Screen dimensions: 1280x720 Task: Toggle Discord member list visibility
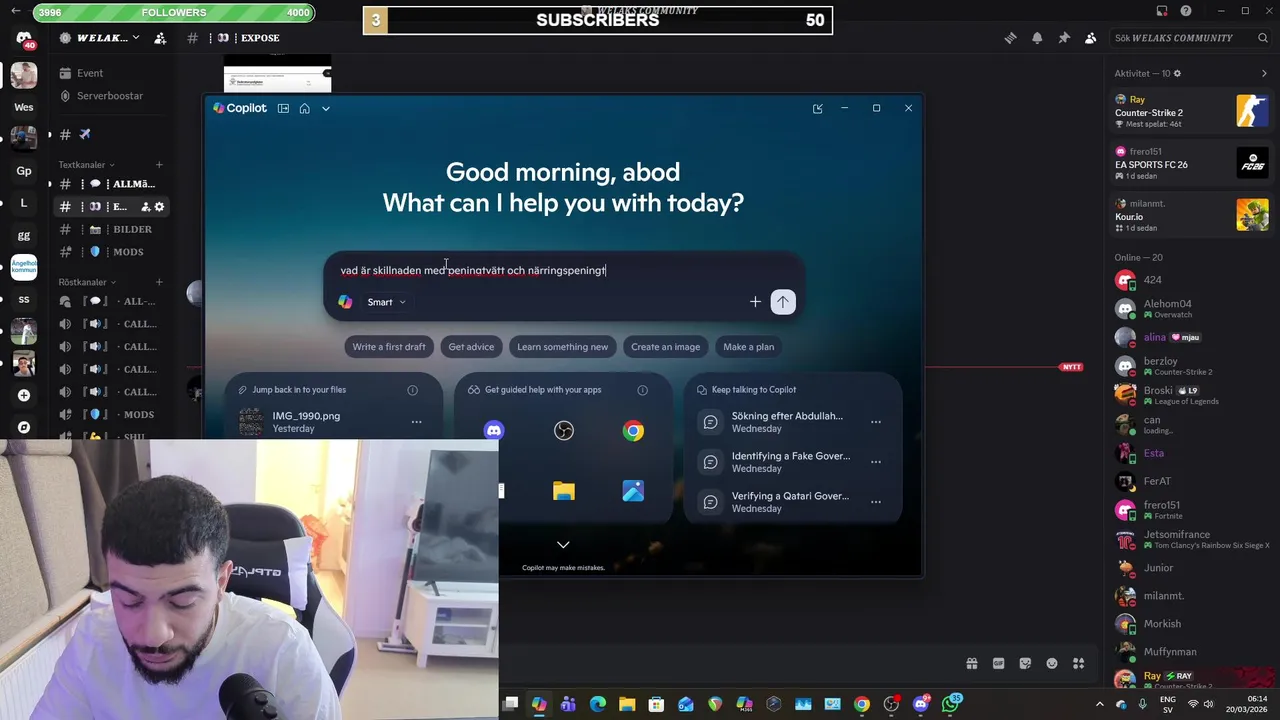(1090, 38)
